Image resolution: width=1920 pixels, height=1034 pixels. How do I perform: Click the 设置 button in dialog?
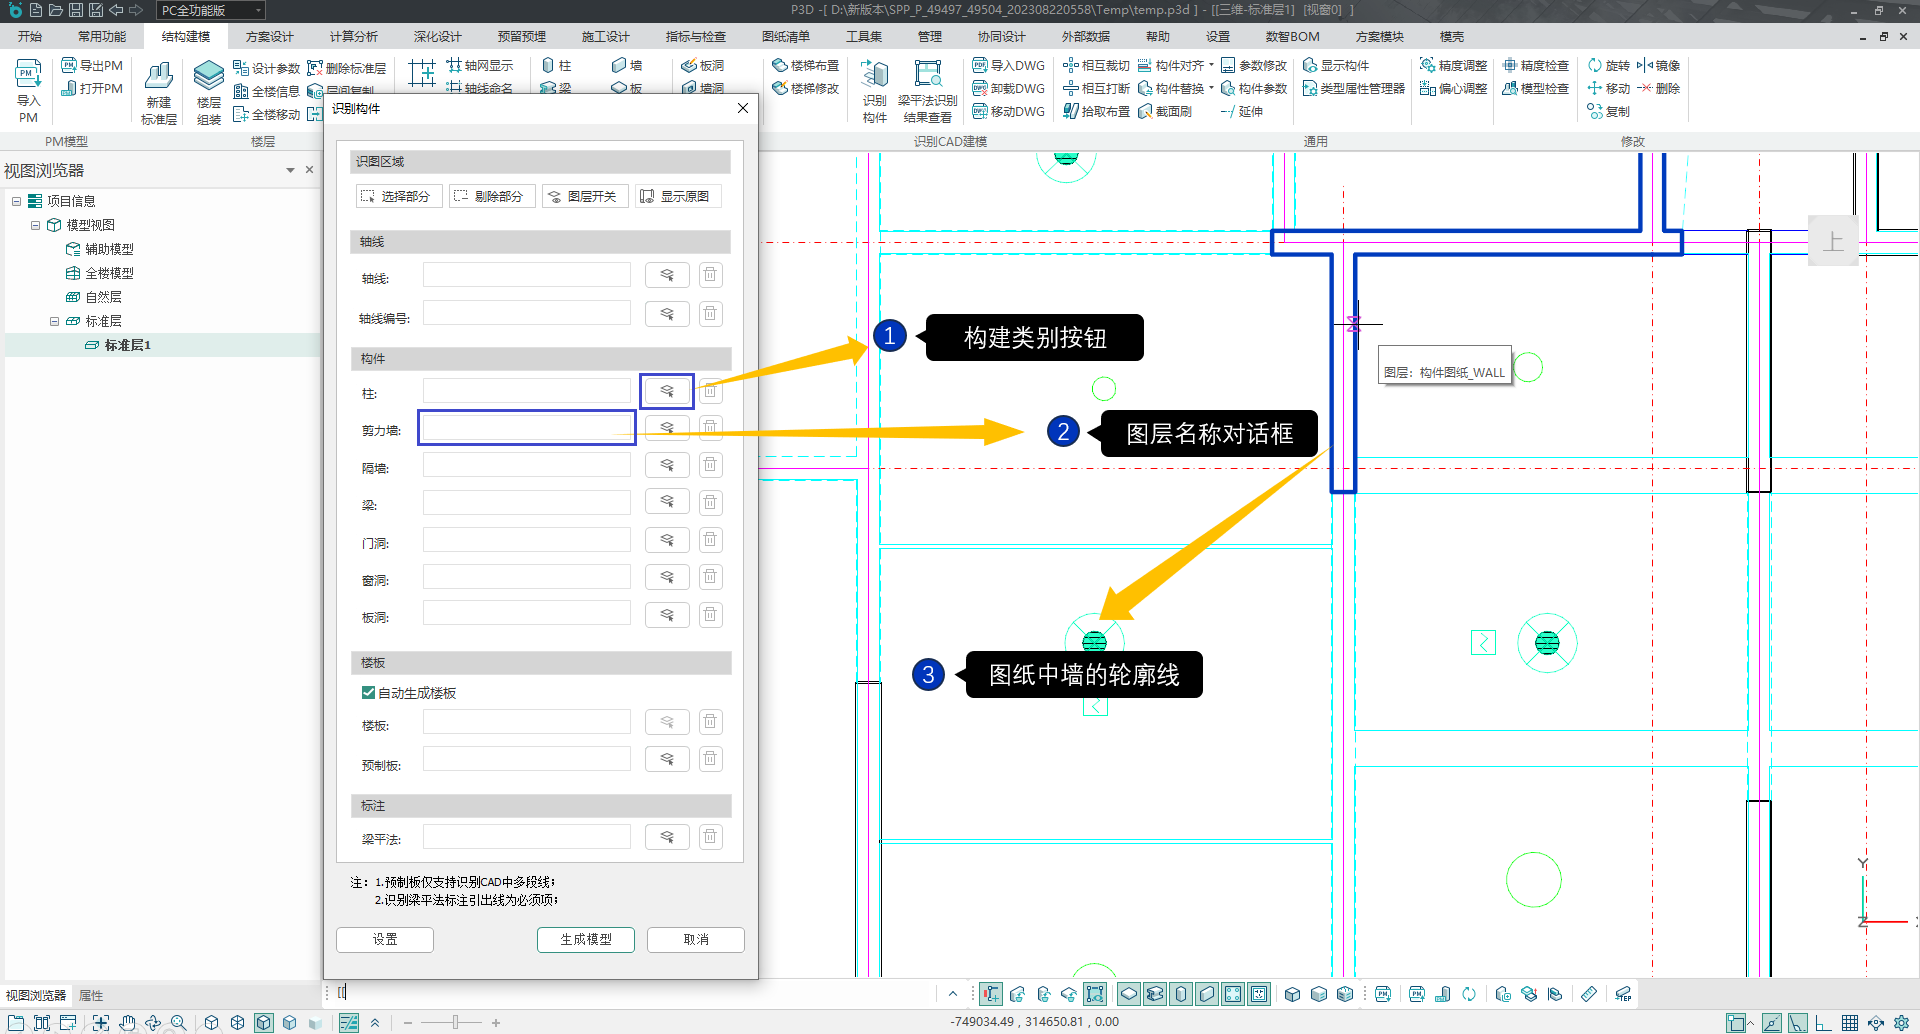pos(385,940)
